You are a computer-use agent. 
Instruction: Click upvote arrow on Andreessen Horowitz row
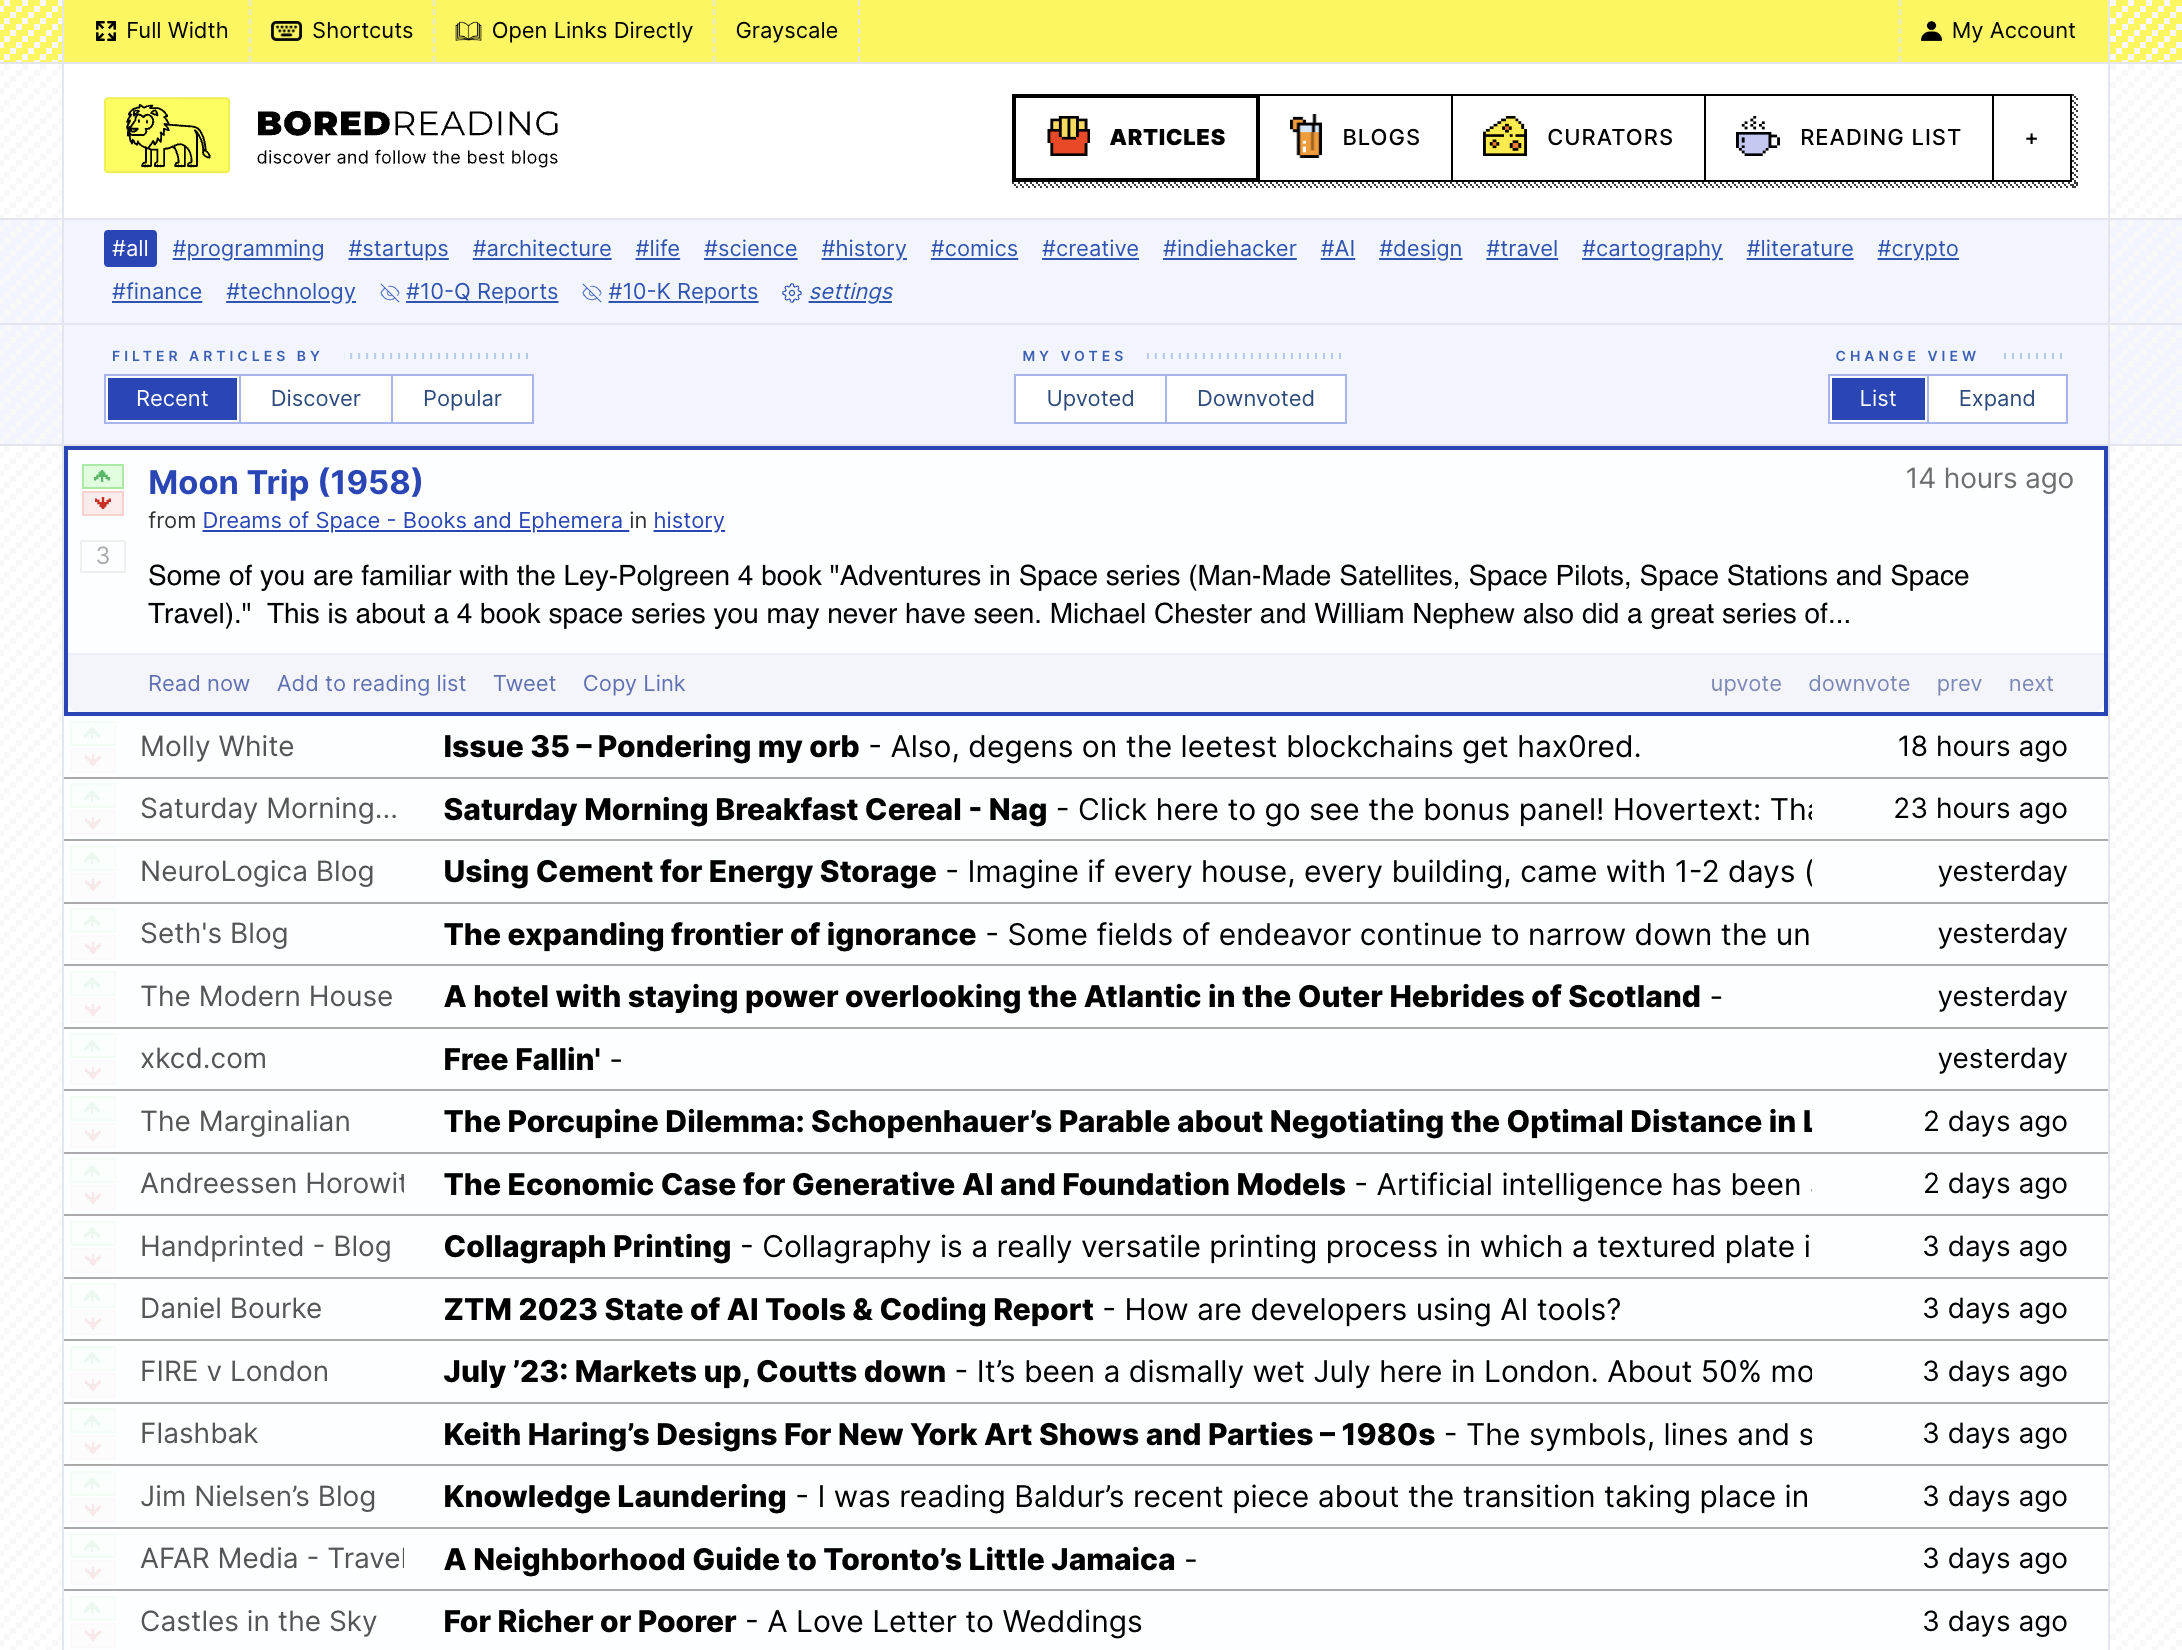click(x=92, y=1171)
